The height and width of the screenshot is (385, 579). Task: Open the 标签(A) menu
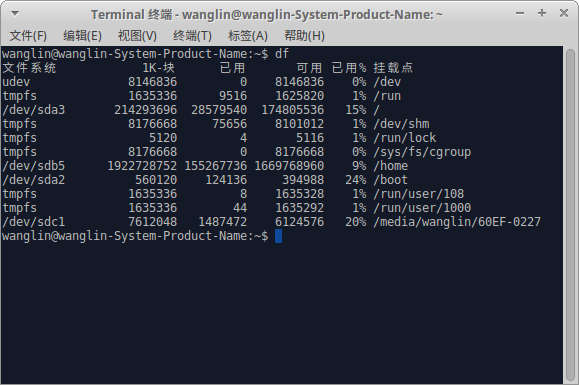248,36
